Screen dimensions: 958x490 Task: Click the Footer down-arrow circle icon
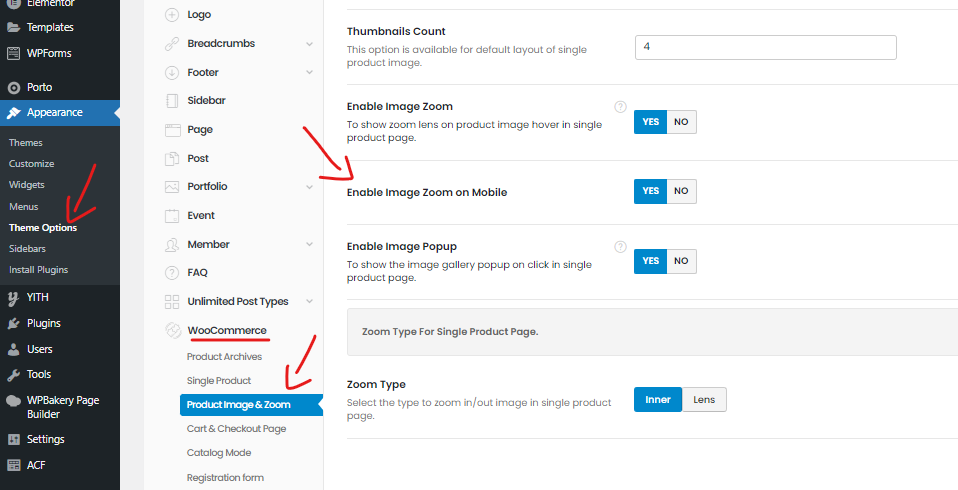(x=172, y=72)
